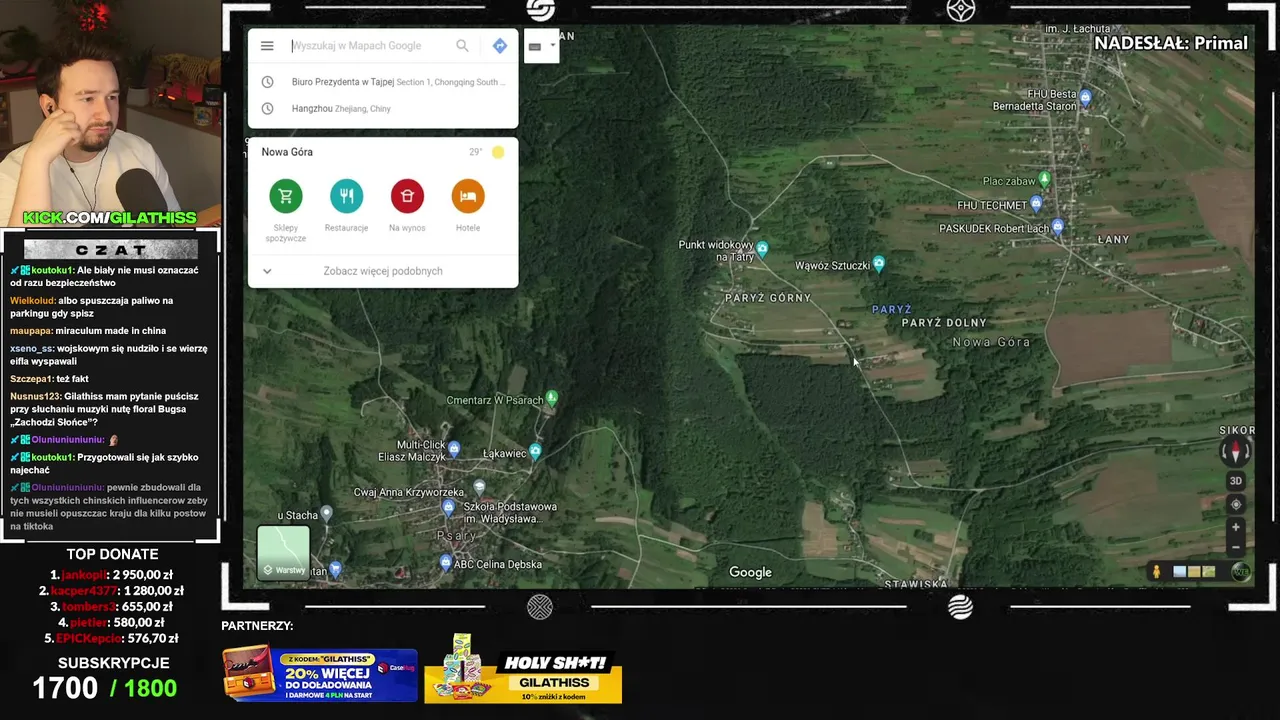Toggle 3D view on the map
The image size is (1280, 720).
click(1236, 481)
